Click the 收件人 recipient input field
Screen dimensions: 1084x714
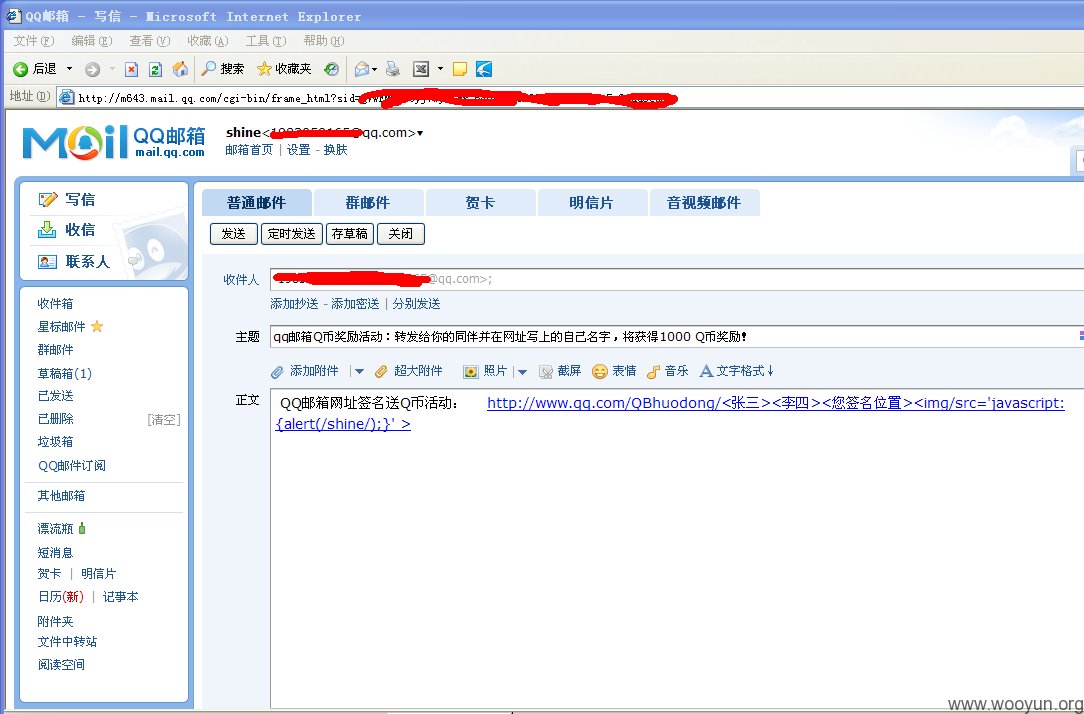coord(677,279)
